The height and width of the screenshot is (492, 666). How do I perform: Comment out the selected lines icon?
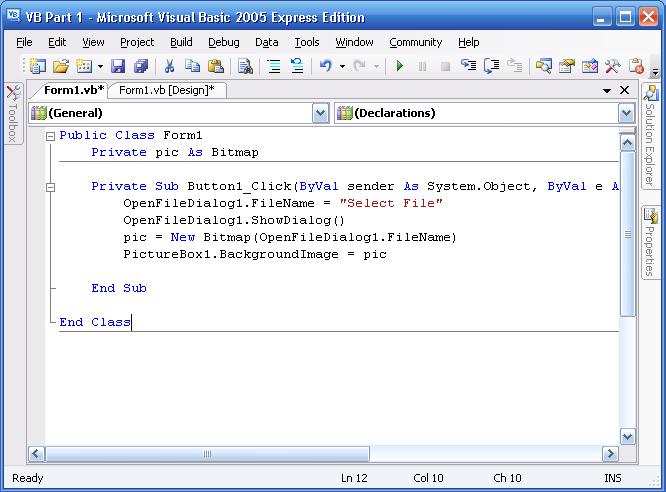click(274, 66)
